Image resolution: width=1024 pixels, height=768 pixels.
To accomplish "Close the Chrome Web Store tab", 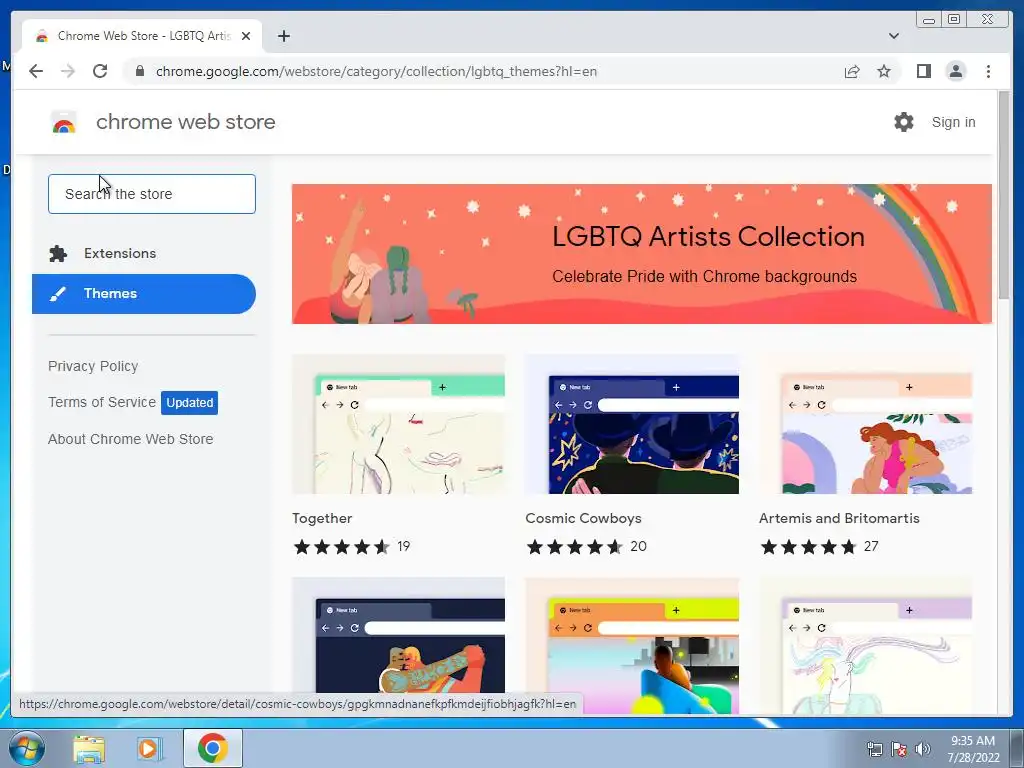I will coord(246,36).
